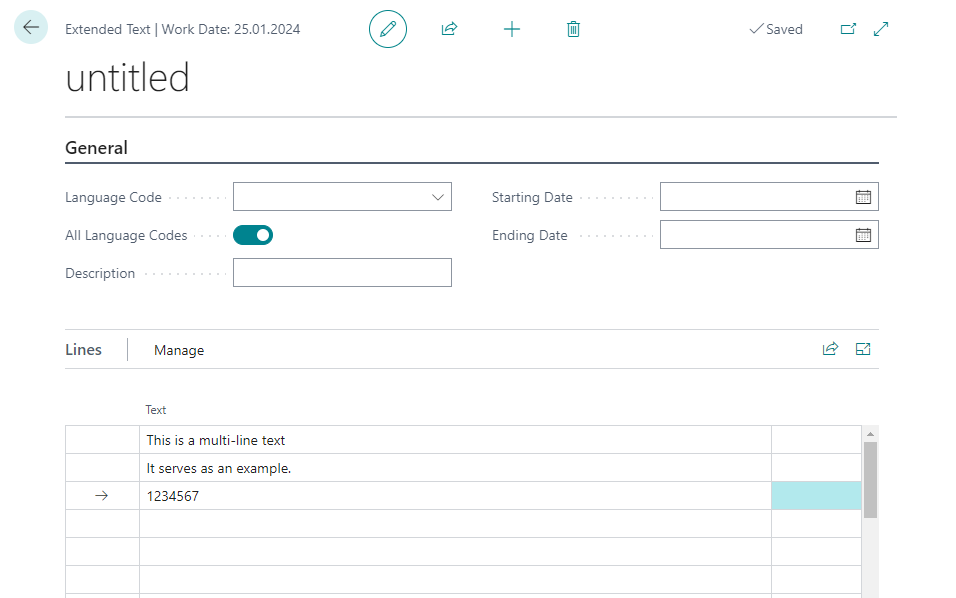Expand page to full-screen arrows icon

[881, 29]
